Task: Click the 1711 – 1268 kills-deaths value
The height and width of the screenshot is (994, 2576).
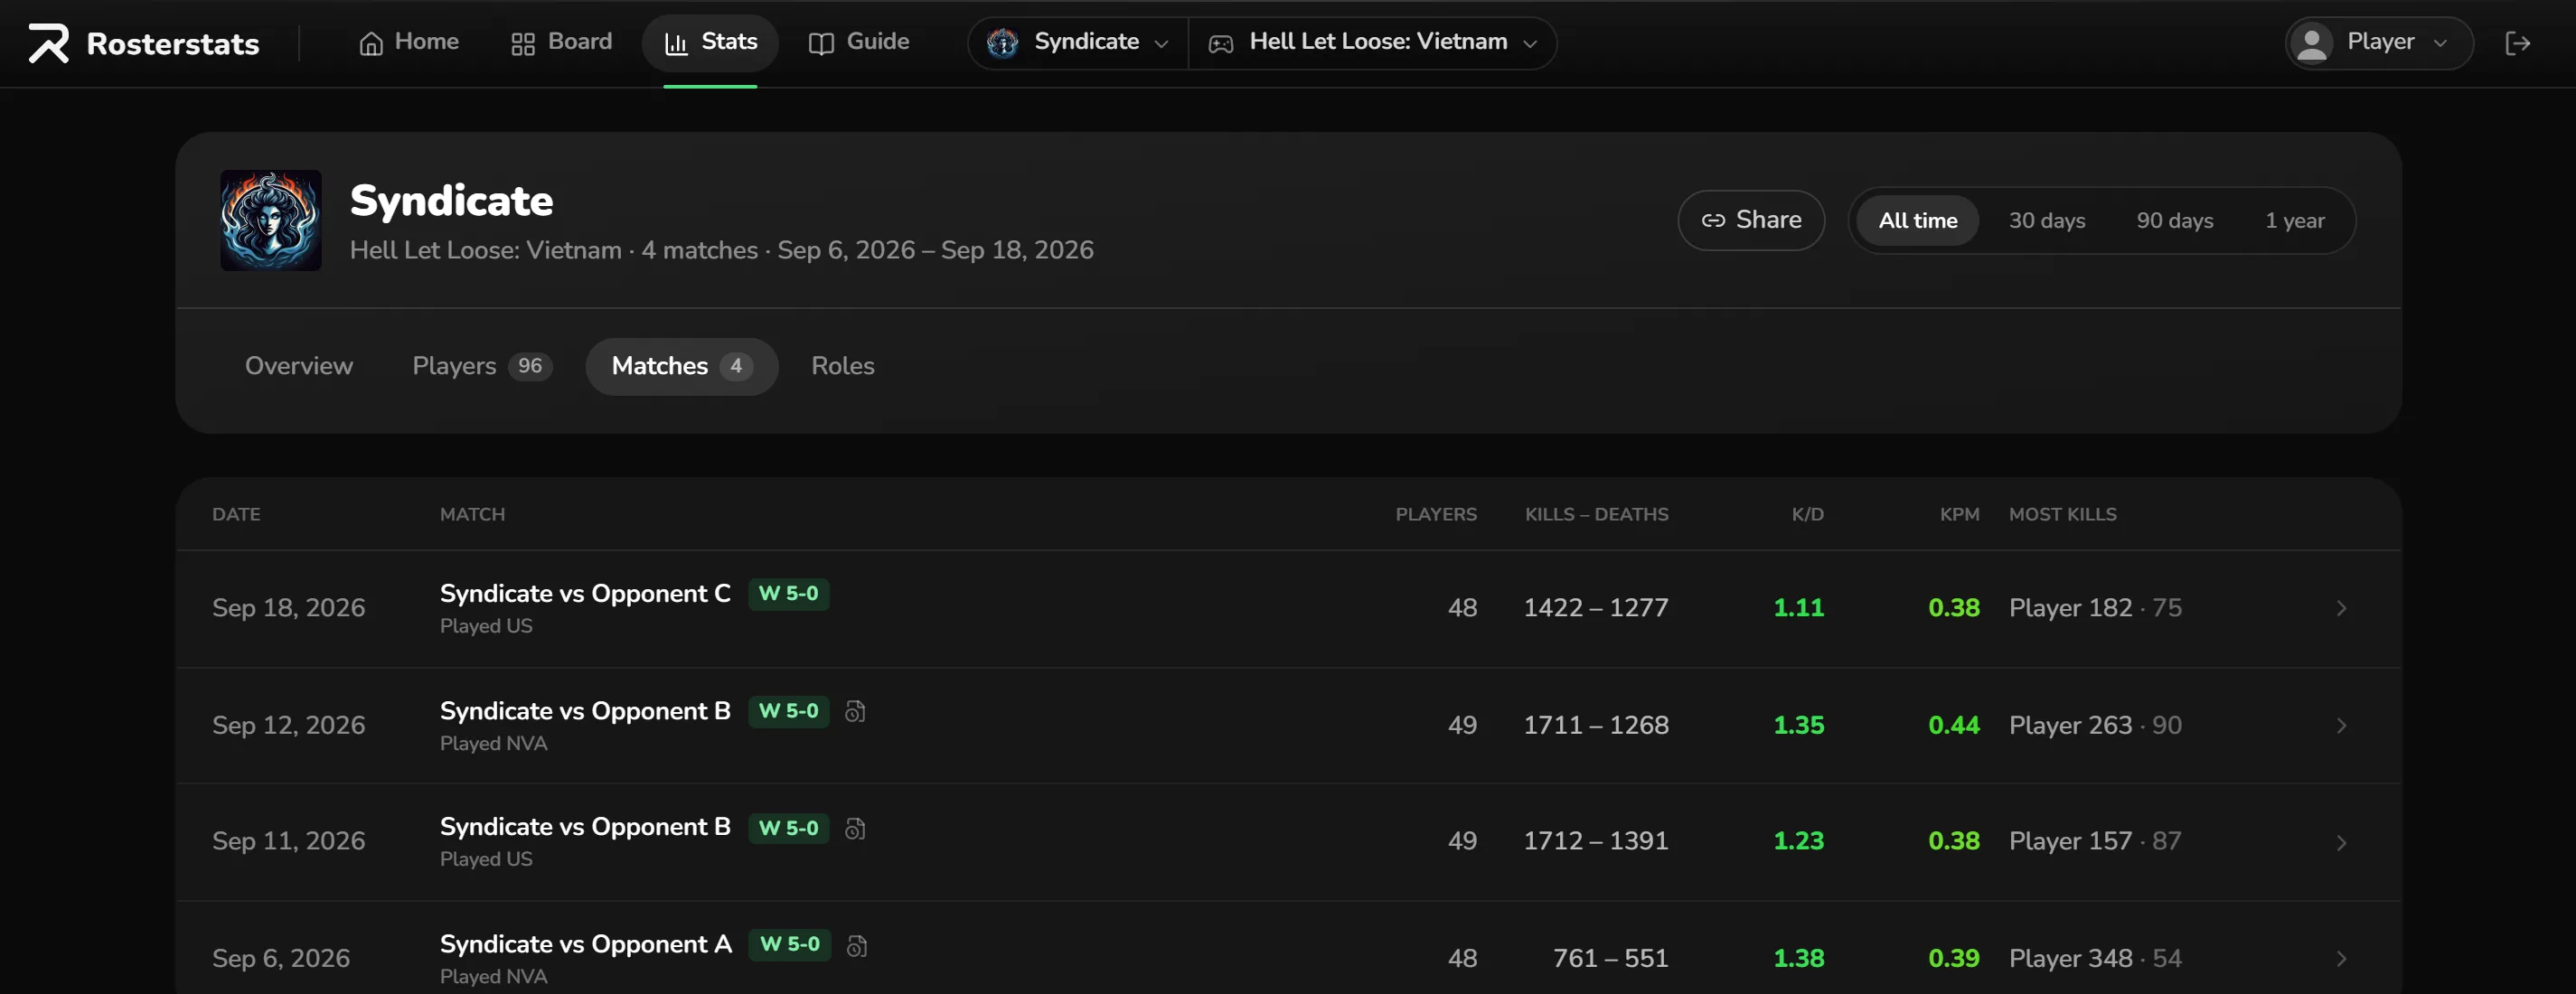Action: (1596, 725)
